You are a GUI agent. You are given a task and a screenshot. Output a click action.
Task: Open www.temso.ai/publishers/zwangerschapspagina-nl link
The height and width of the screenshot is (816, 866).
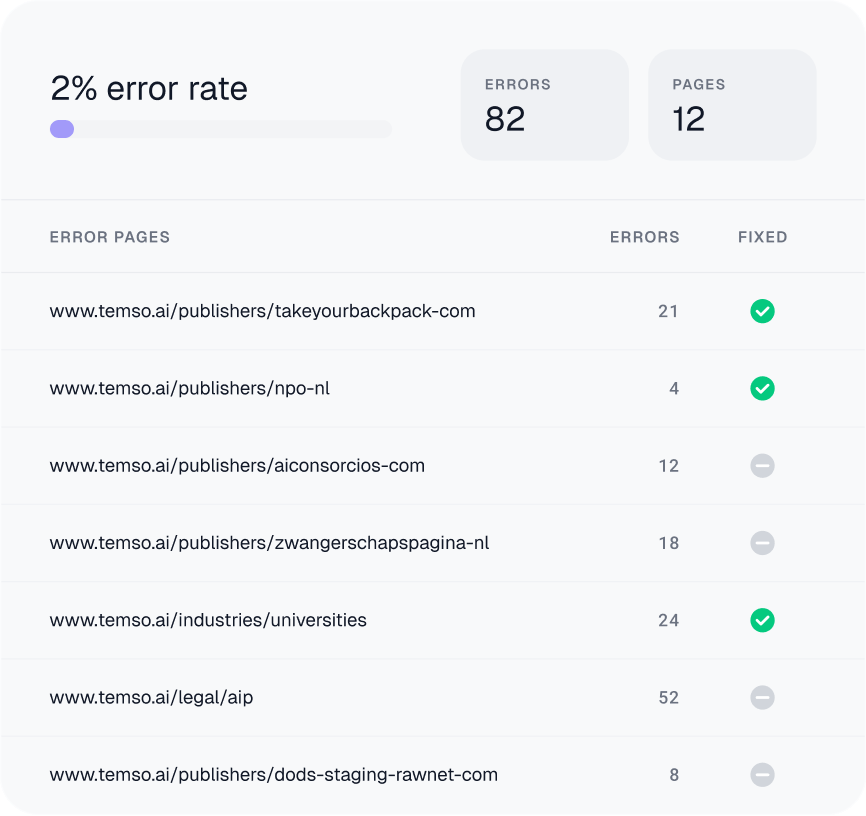pos(270,543)
